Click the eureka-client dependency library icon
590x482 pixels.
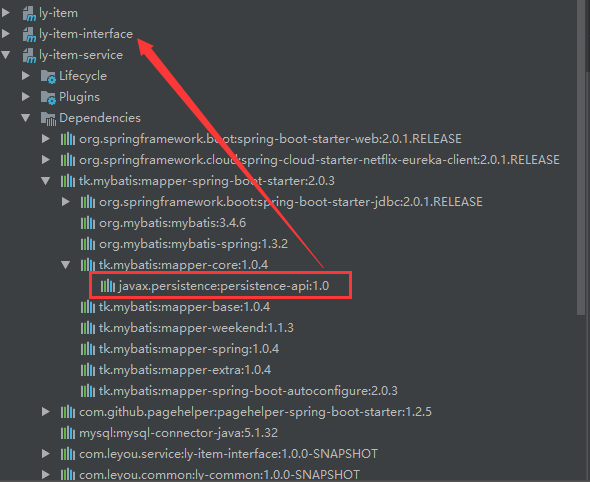[68, 160]
